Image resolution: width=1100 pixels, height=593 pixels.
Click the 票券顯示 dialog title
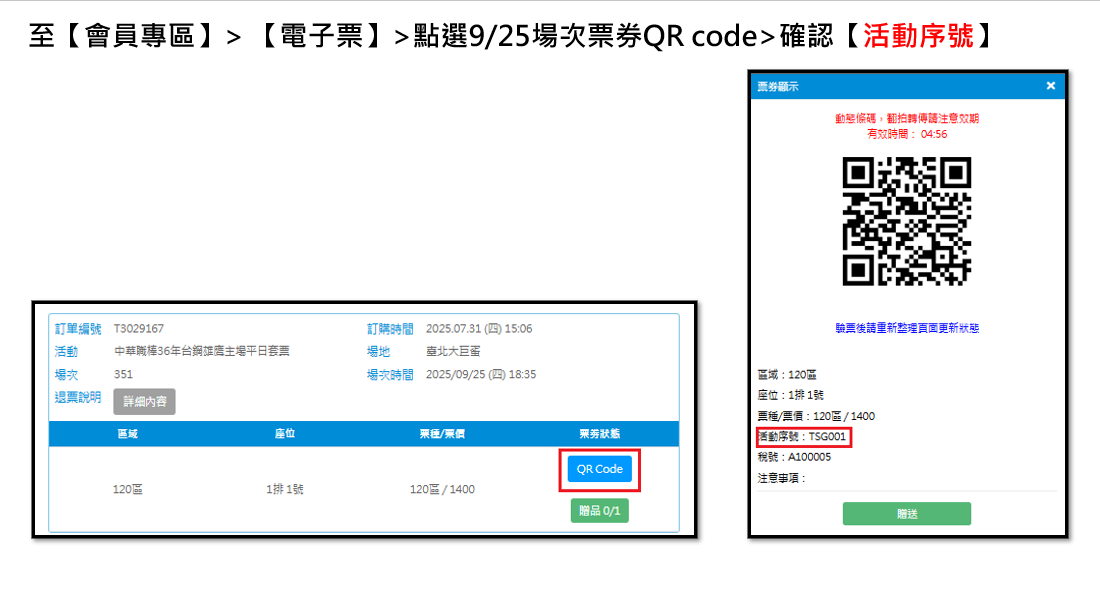point(778,86)
